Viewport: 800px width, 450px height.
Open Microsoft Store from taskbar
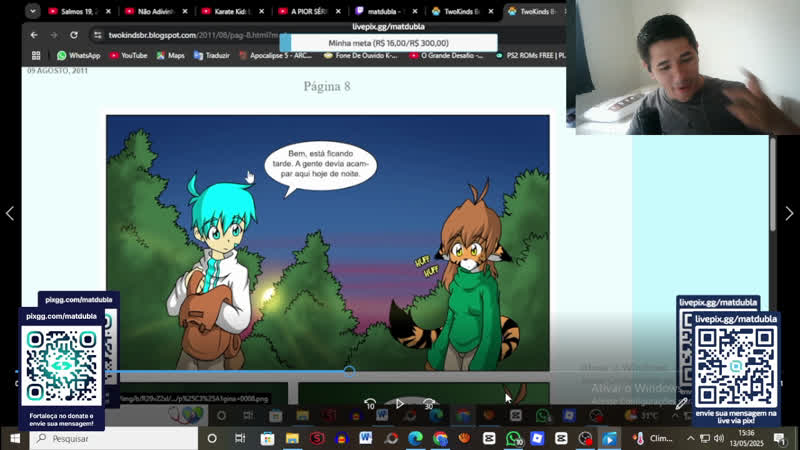[x=267, y=438]
